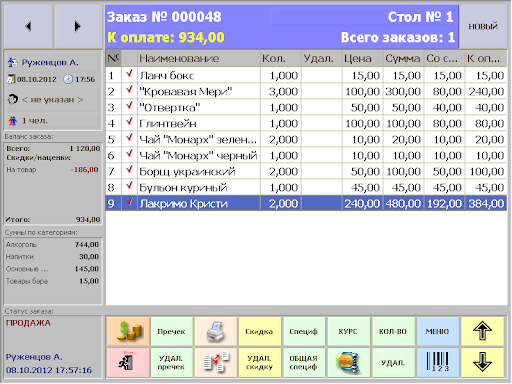The width and height of the screenshot is (512, 384).
Task: Click the barcode scan icon button
Action: 438,363
